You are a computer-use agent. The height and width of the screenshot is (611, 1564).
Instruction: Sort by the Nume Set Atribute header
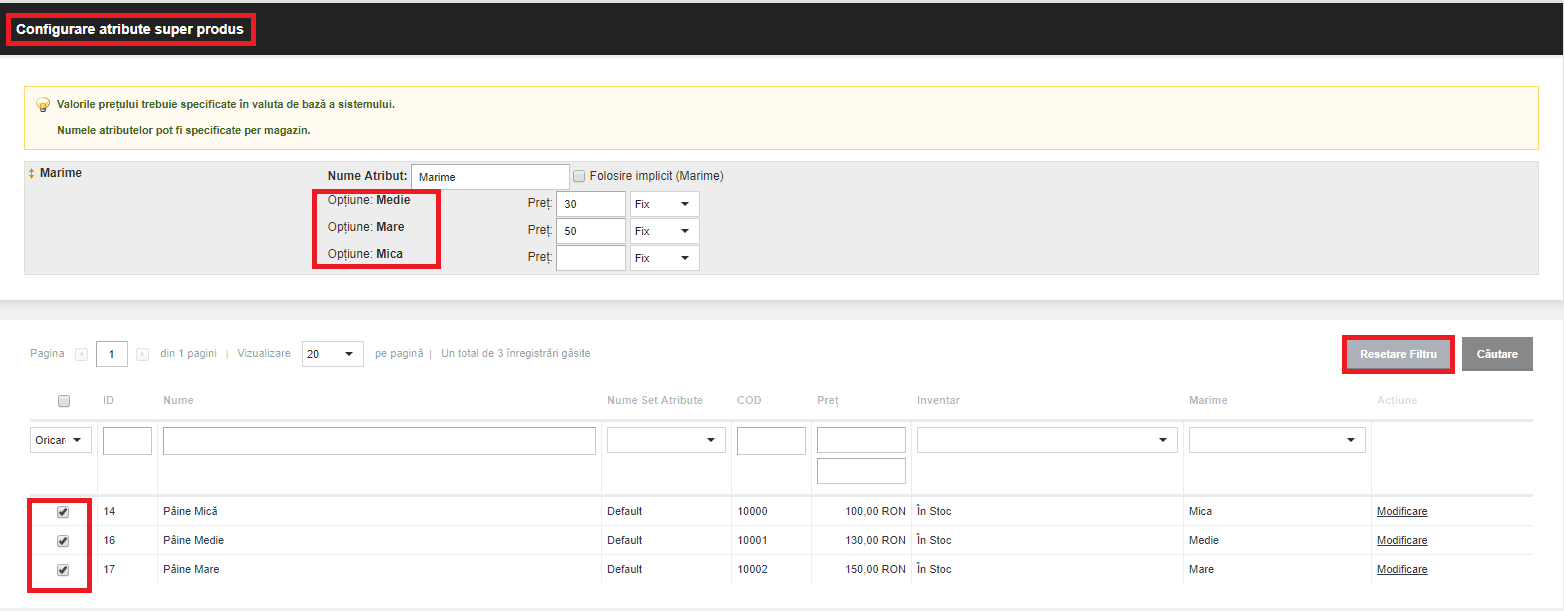pyautogui.click(x=655, y=401)
